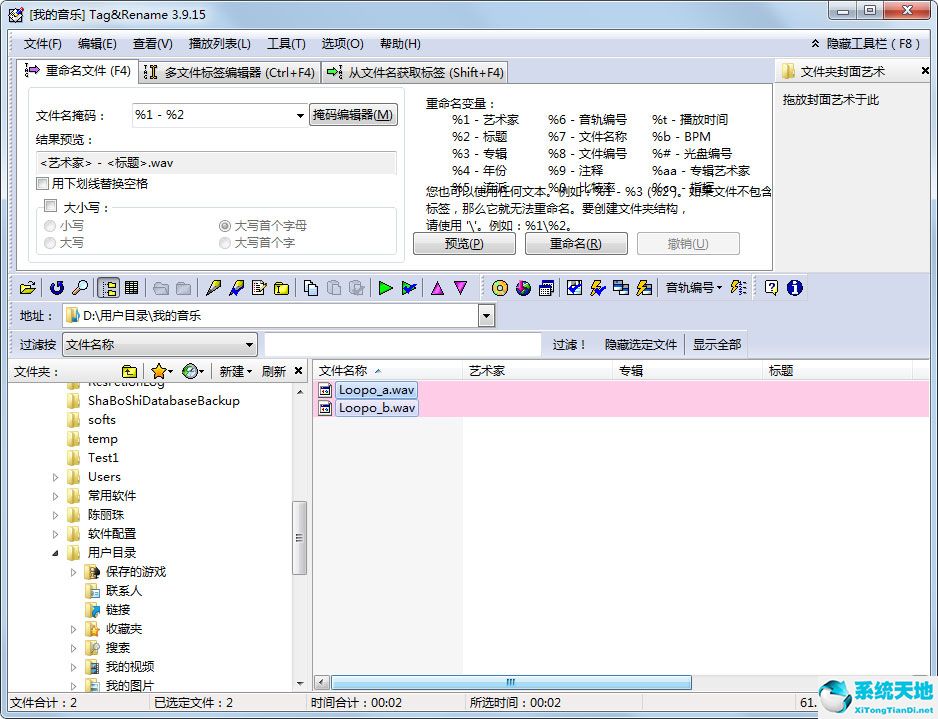Open the 过滤按 文件名称 combo box
The height and width of the screenshot is (719, 938).
160,345
